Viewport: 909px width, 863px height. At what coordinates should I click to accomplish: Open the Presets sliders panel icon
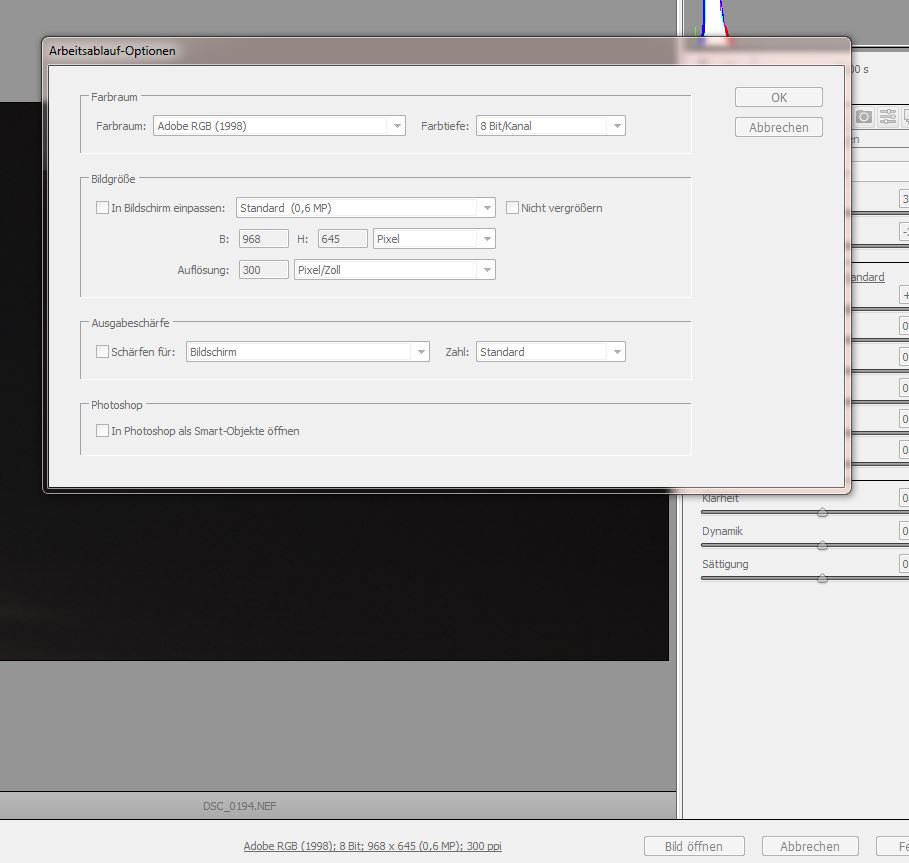pos(888,117)
